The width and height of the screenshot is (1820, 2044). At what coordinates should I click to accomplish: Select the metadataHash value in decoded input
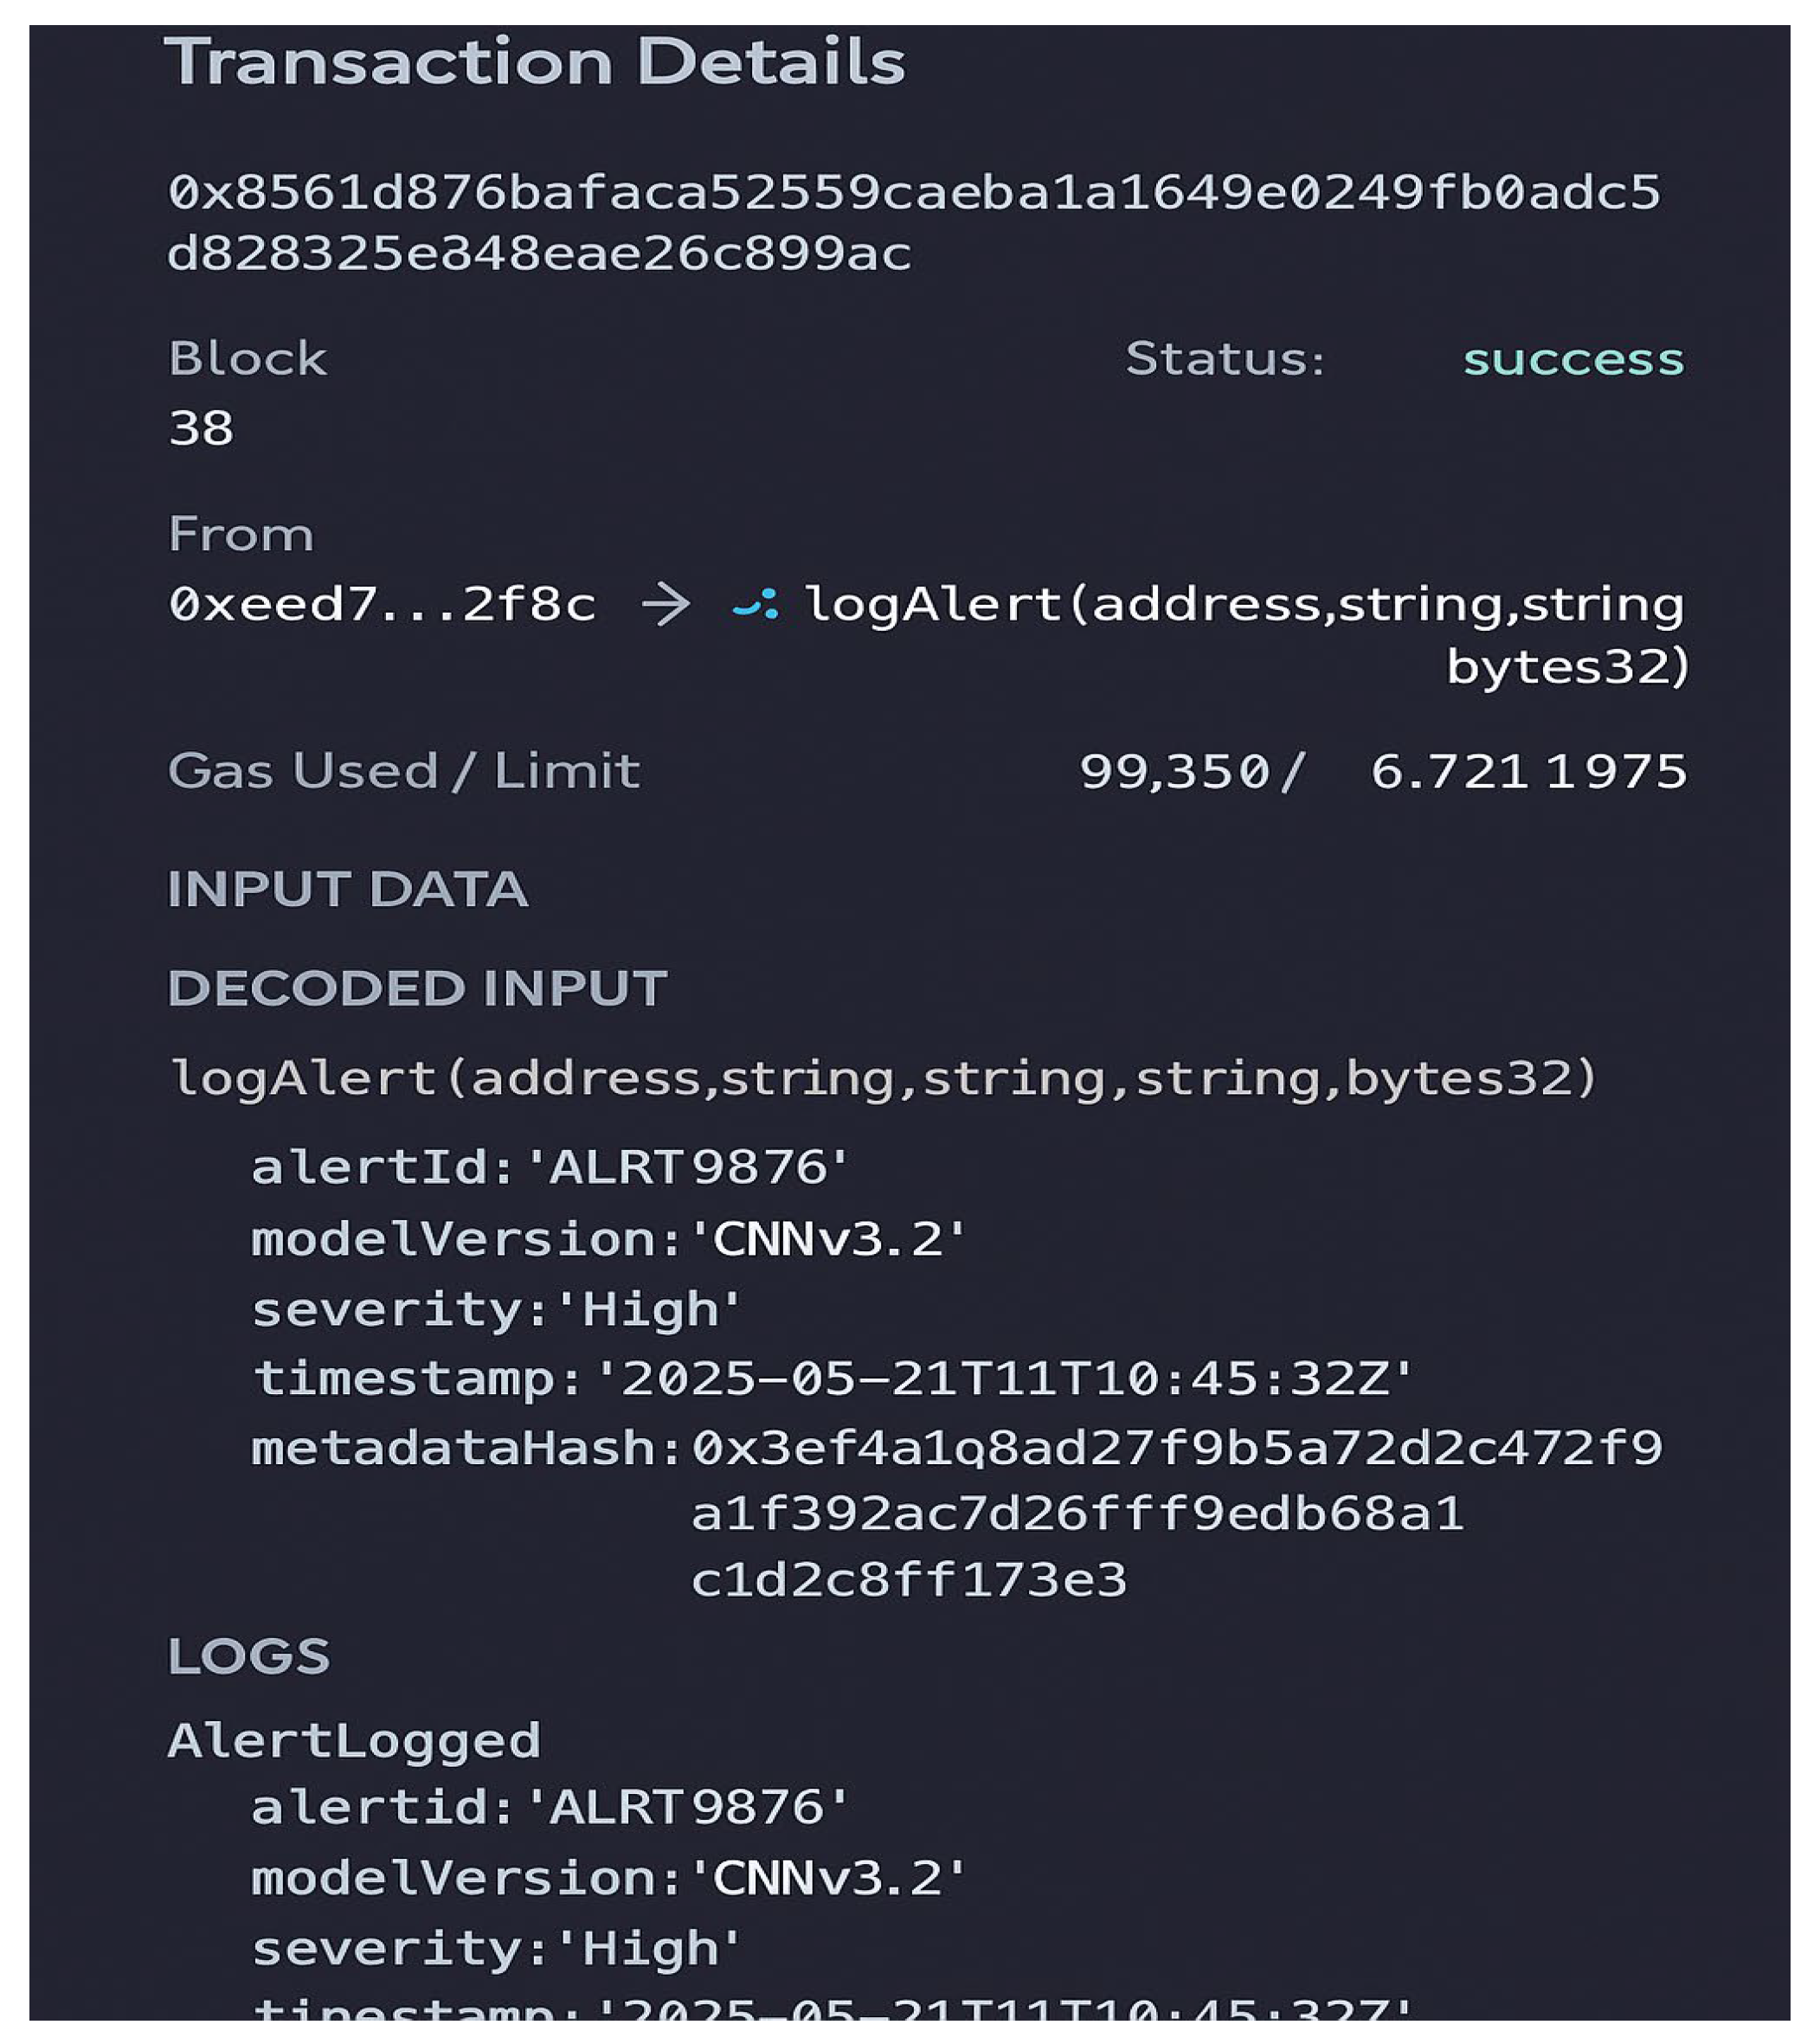[x=1177, y=1514]
